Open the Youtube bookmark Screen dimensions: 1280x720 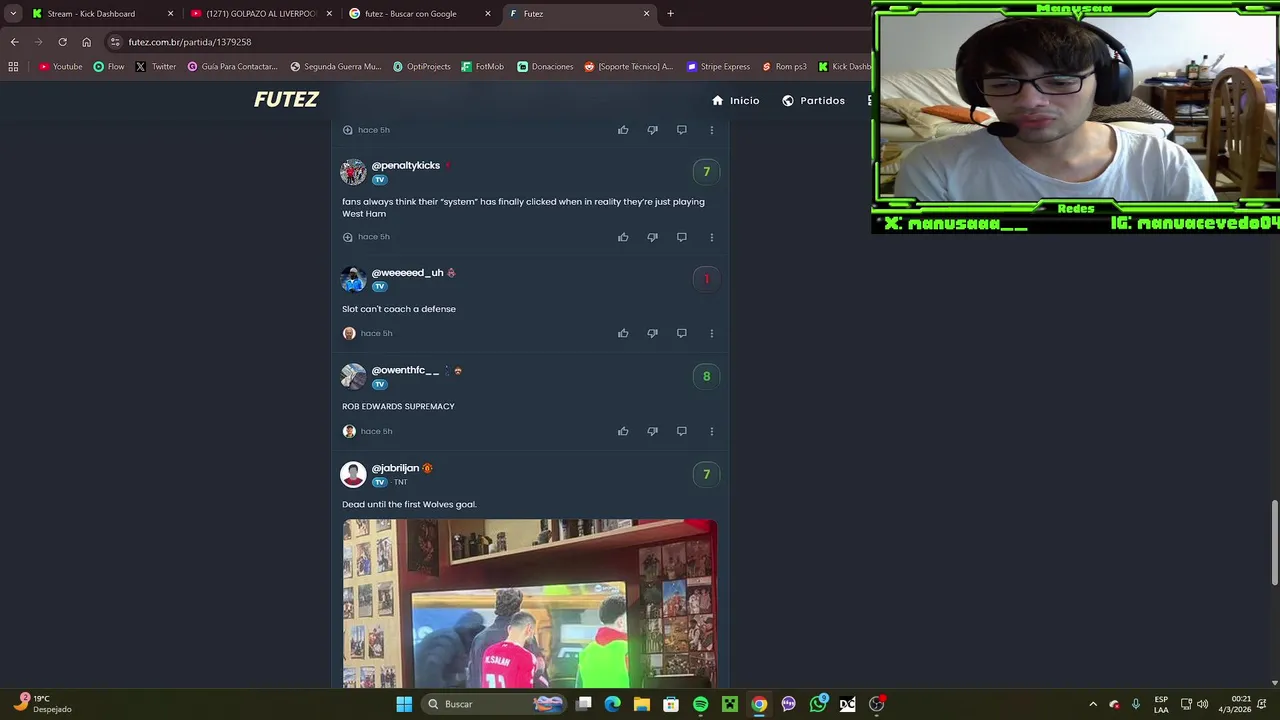[60, 67]
